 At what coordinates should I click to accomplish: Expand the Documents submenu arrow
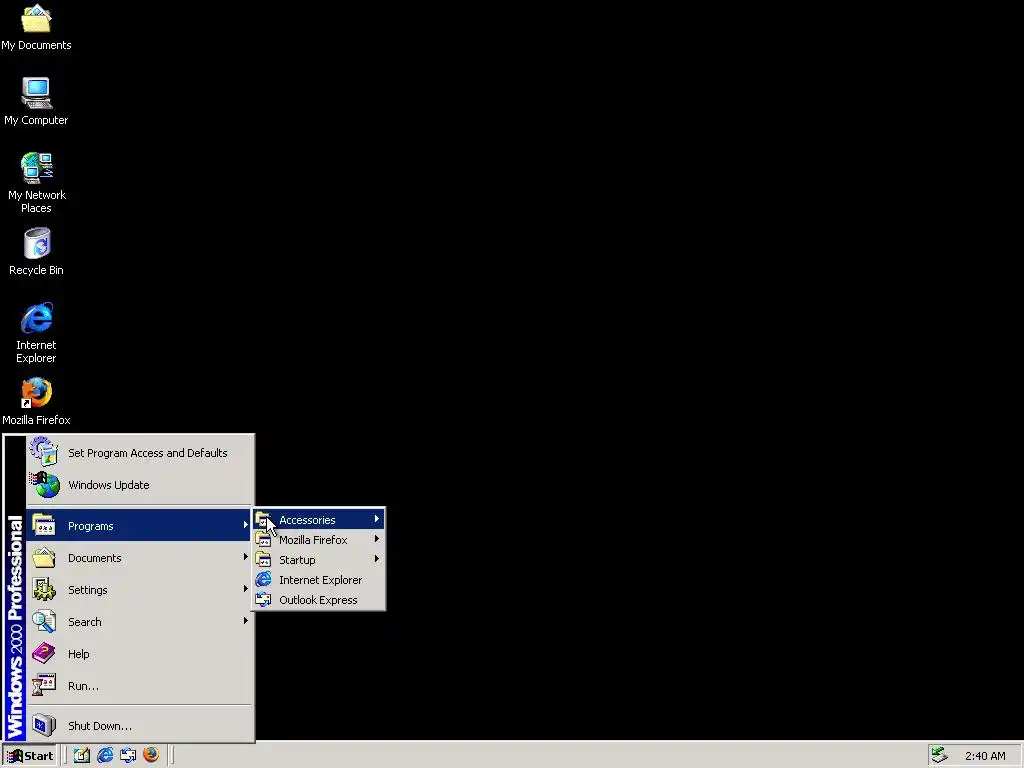246,556
